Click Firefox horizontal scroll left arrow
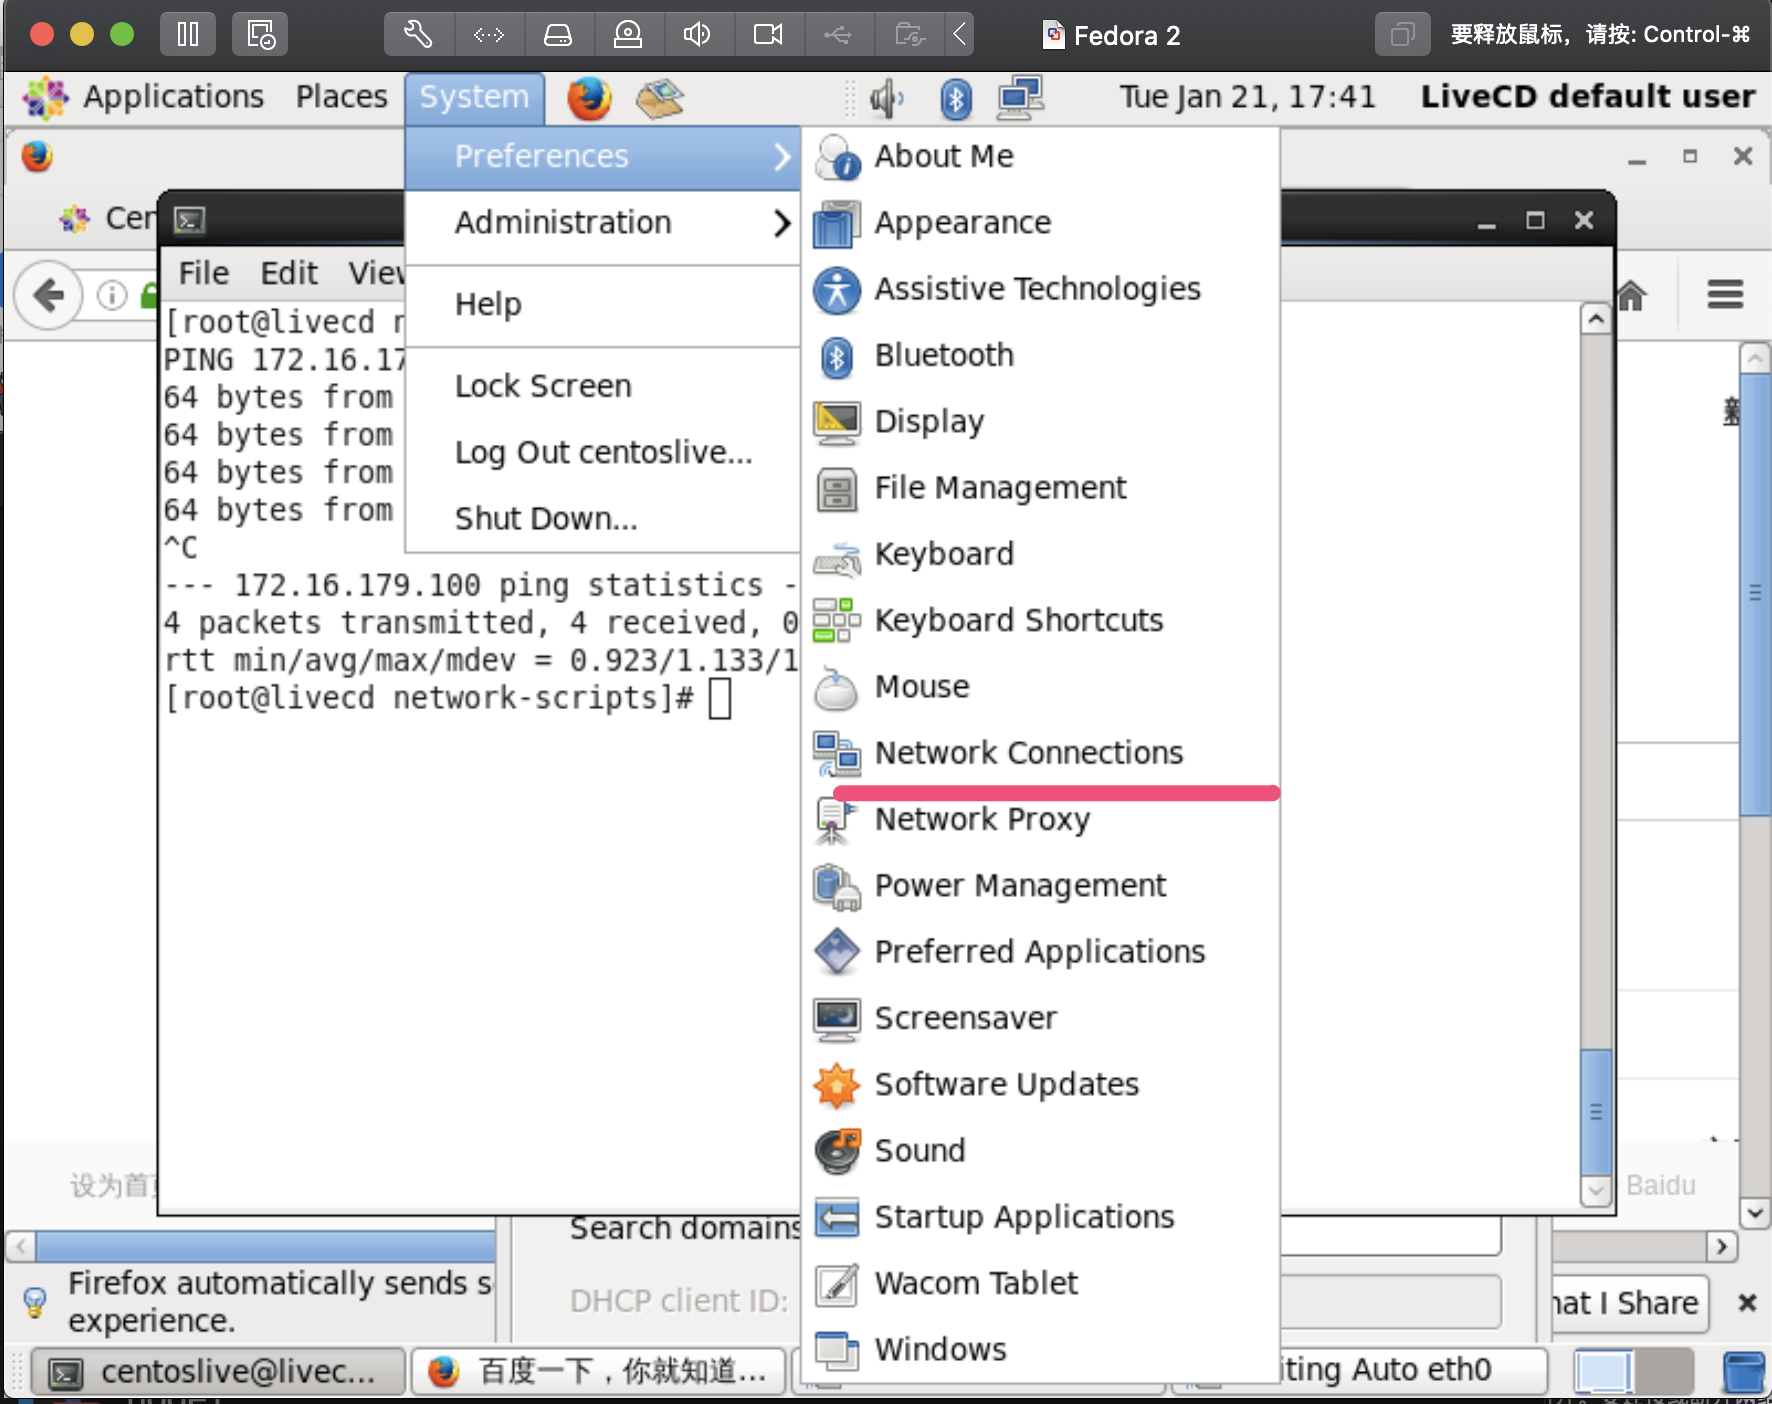Image resolution: width=1772 pixels, height=1404 pixels. [21, 1247]
